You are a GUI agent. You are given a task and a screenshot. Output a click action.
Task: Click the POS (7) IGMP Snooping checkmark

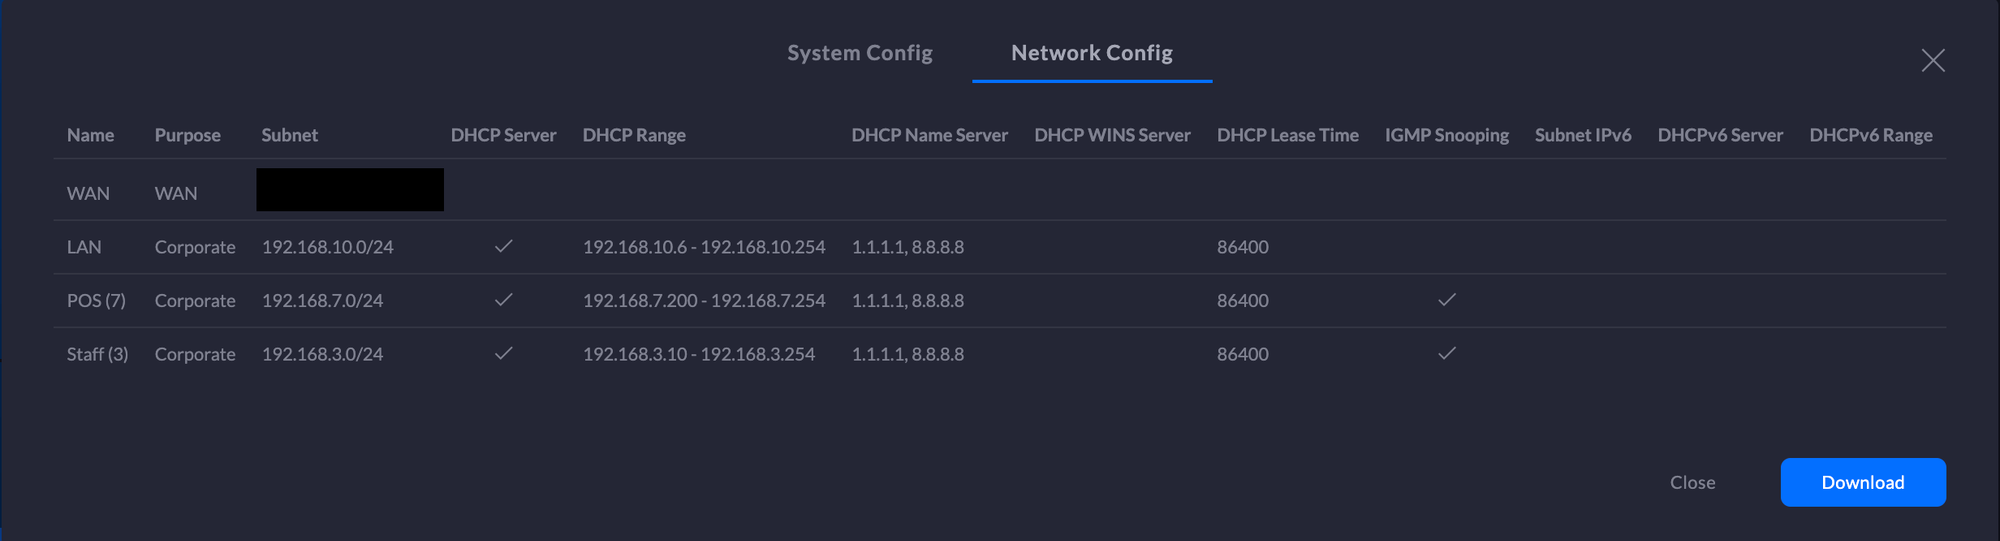pyautogui.click(x=1446, y=300)
